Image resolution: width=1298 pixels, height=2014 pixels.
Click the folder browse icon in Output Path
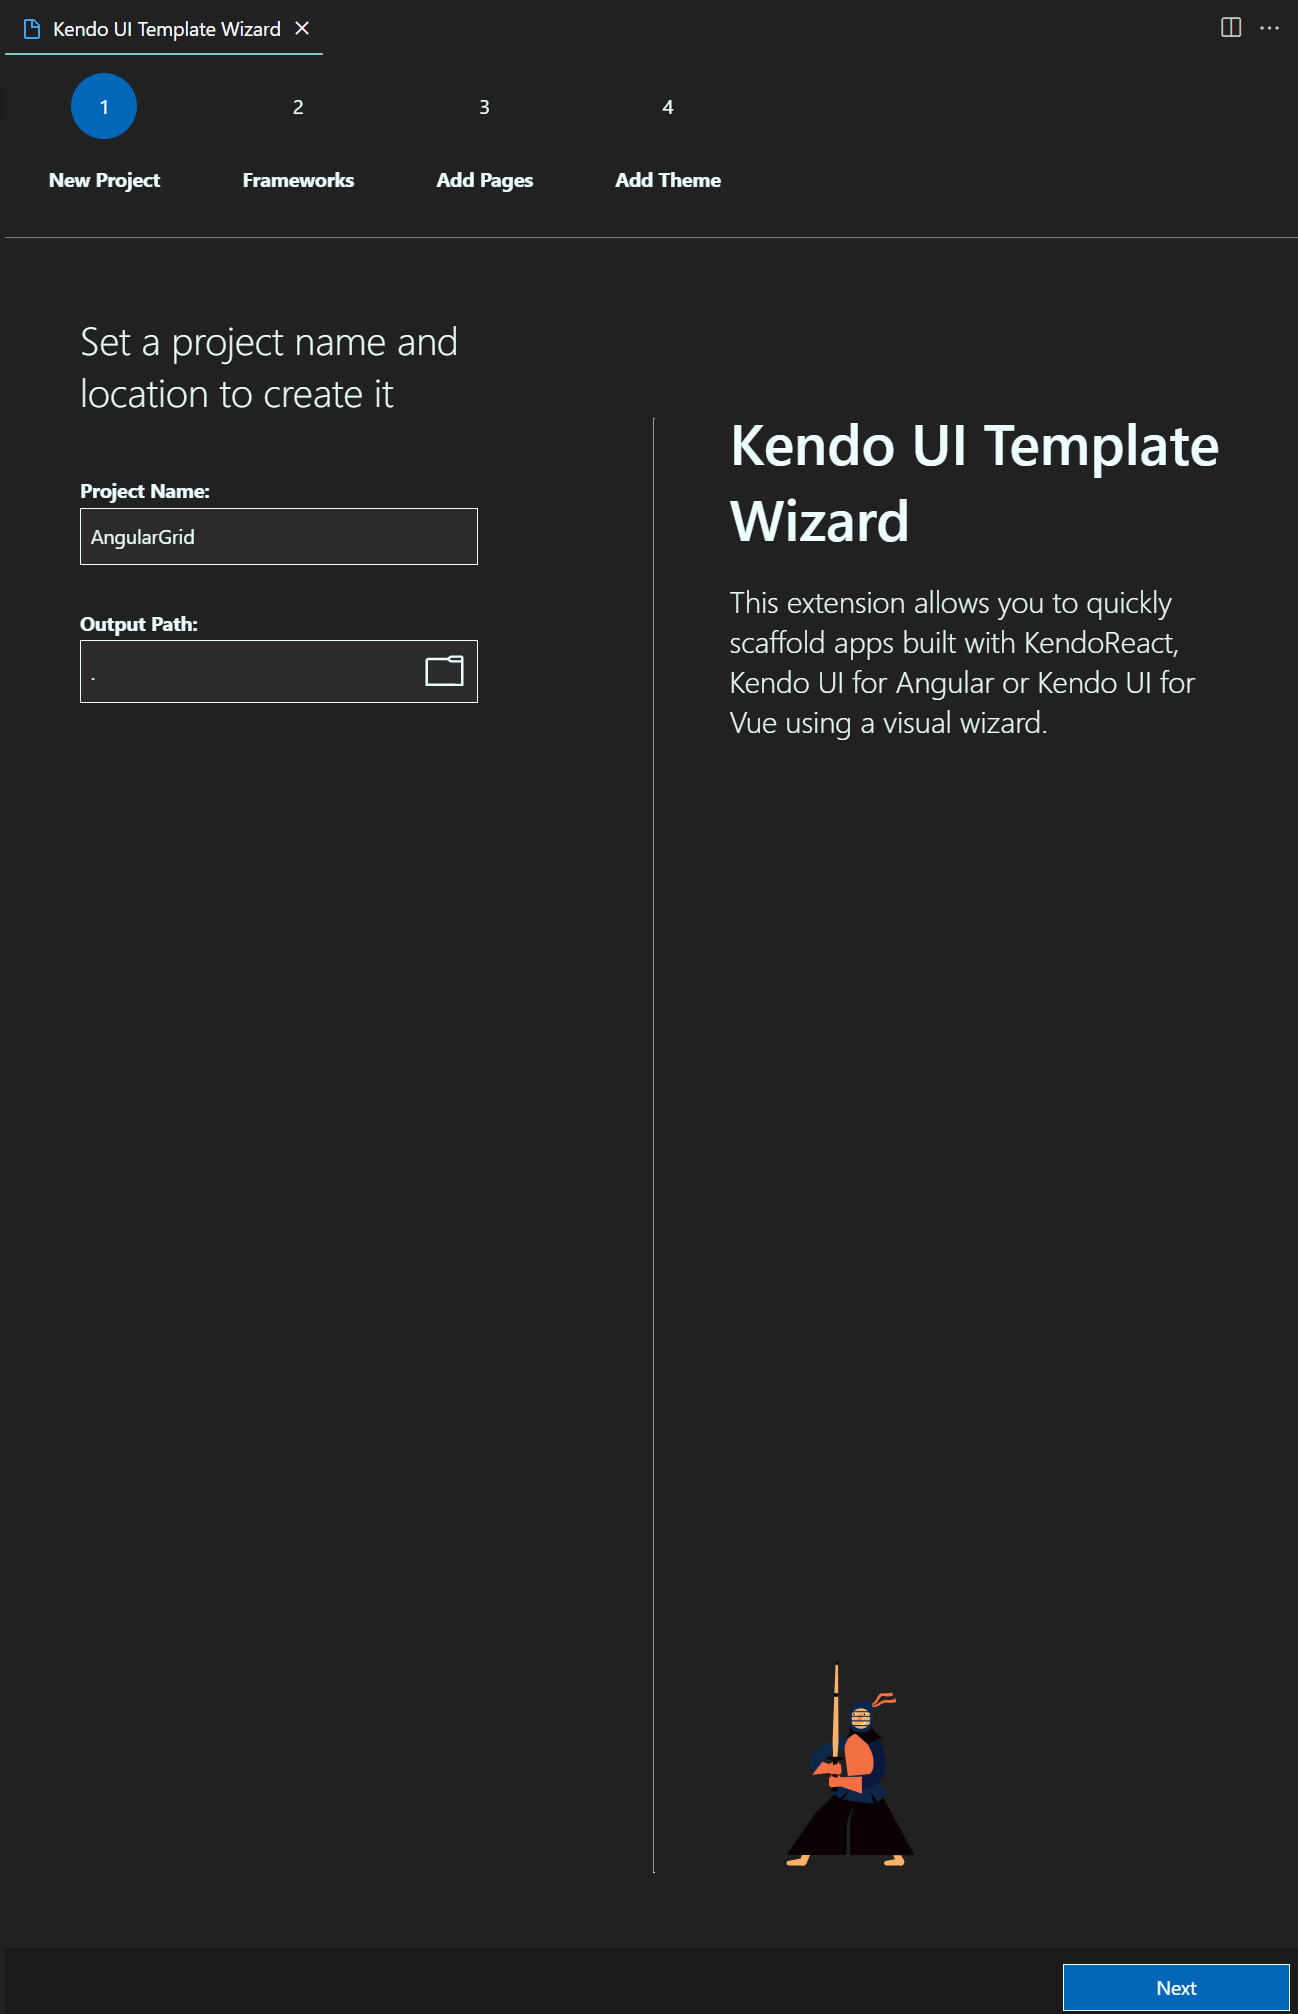pos(444,671)
